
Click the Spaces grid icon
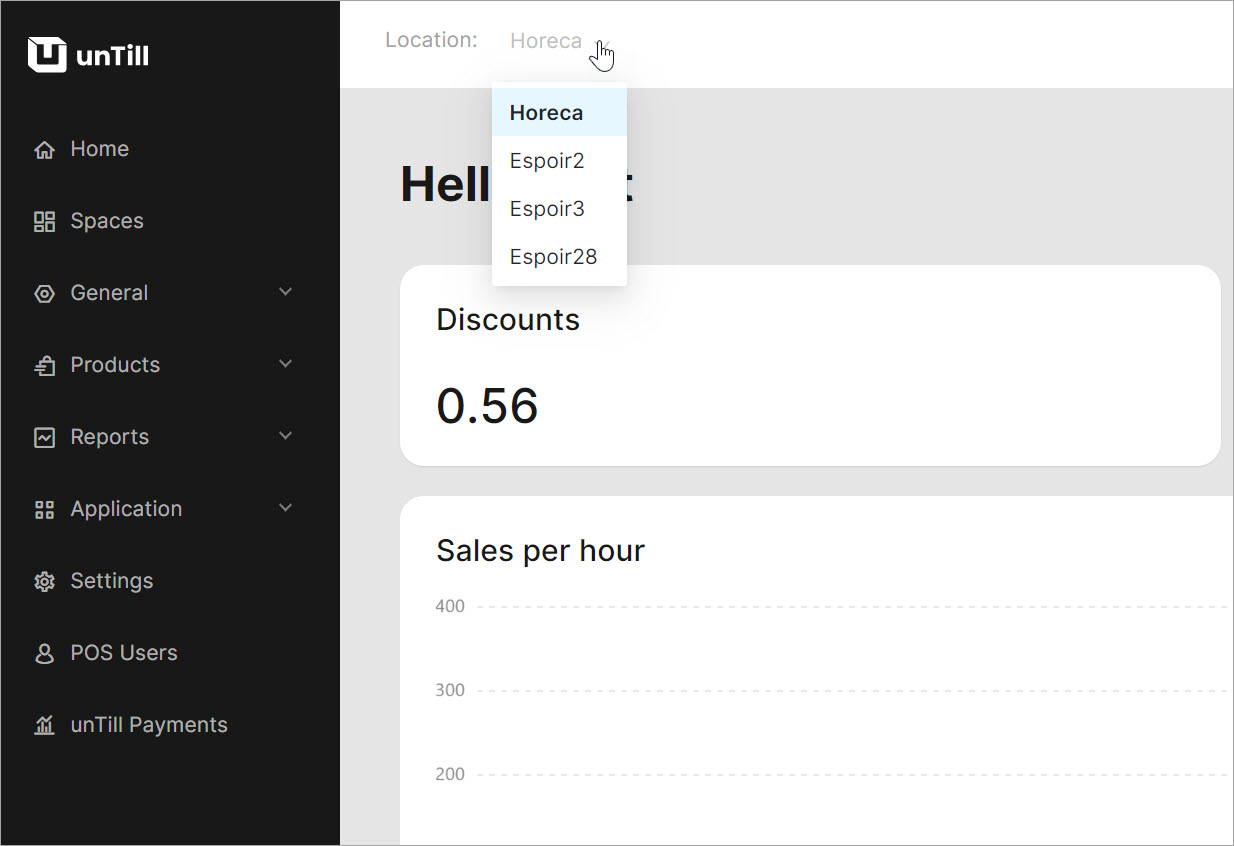tap(44, 222)
